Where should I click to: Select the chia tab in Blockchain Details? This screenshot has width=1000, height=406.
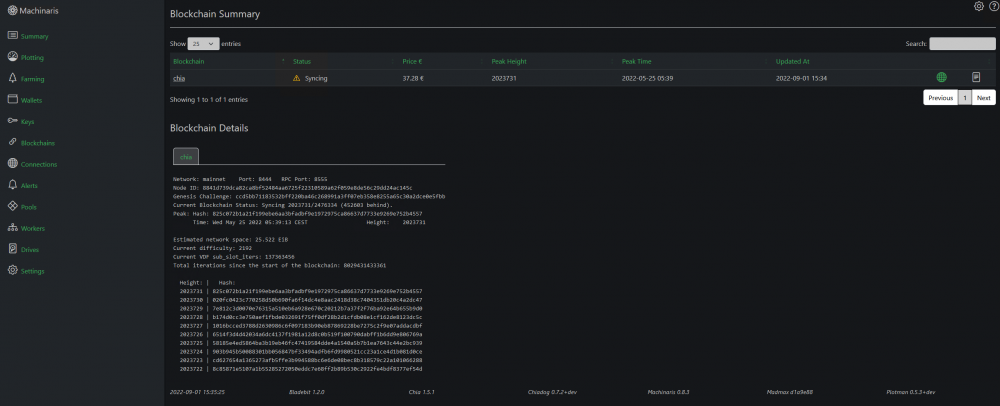coord(186,156)
